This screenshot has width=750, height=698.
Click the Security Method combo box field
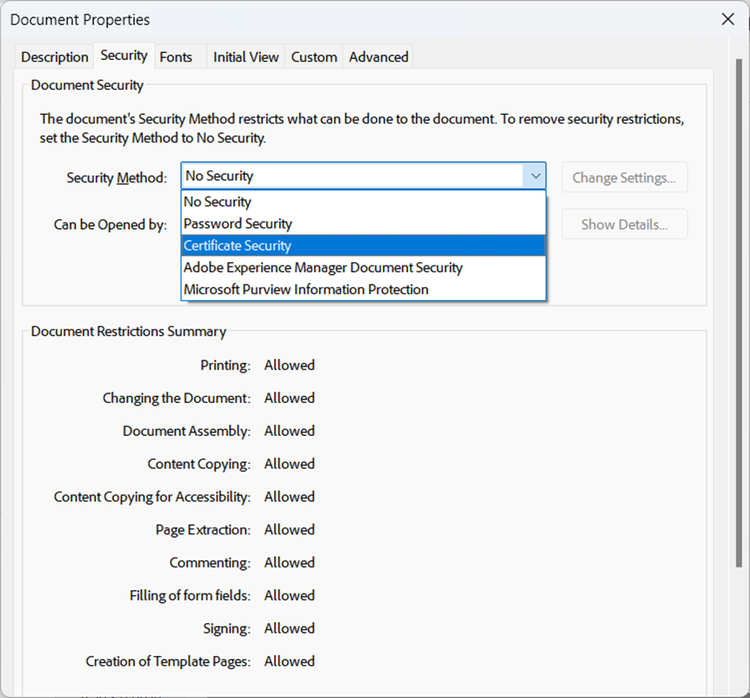tap(350, 176)
